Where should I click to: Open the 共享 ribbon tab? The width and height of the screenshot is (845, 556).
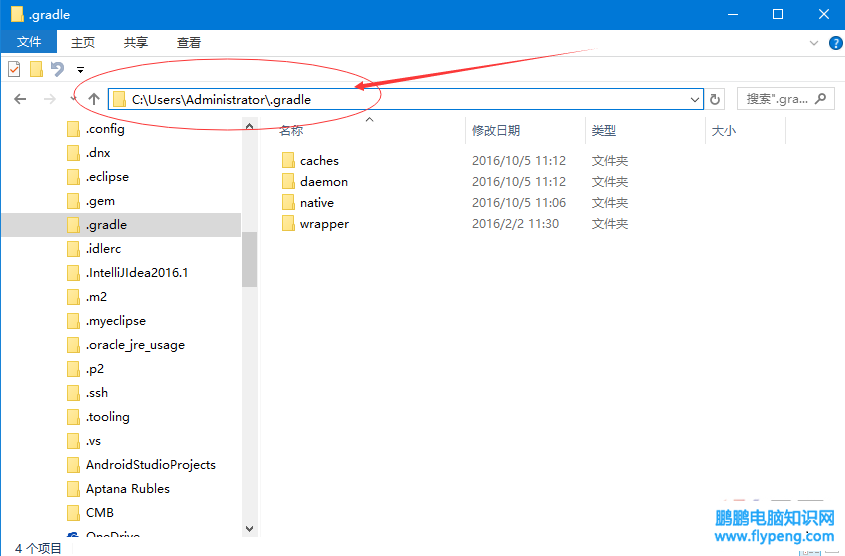(136, 43)
